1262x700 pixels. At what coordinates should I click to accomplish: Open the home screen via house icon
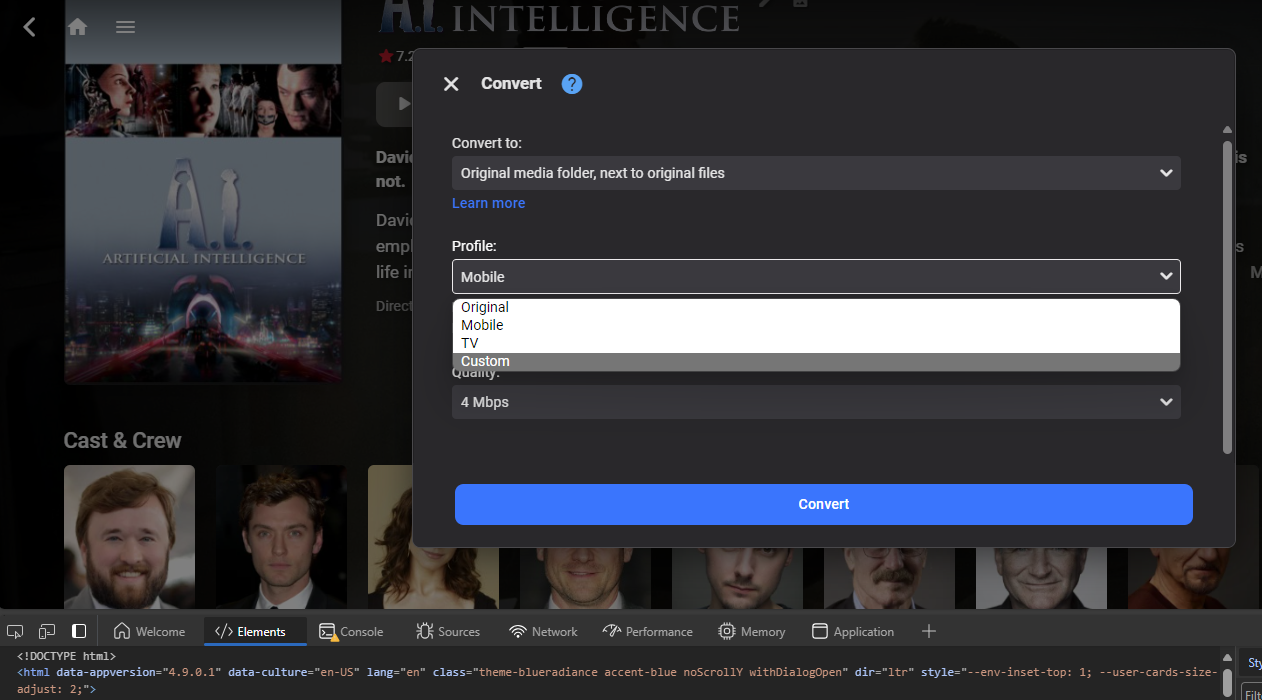coord(77,27)
